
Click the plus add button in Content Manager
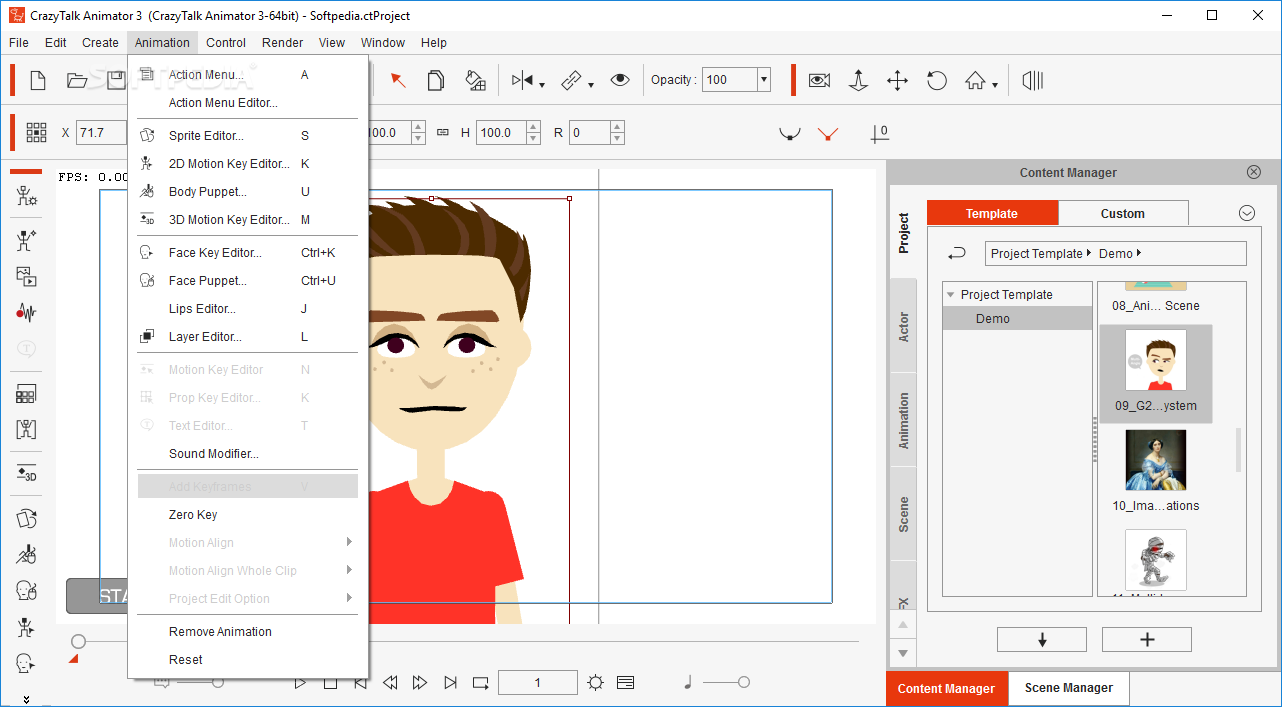[1147, 640]
